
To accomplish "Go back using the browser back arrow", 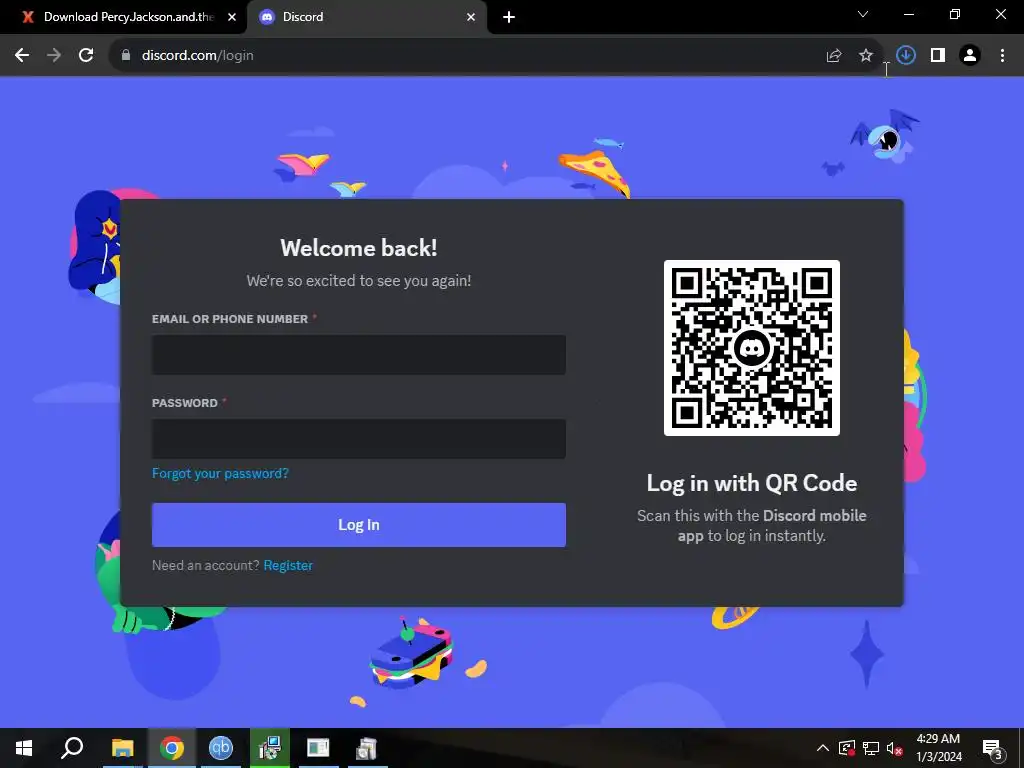I will [22, 56].
